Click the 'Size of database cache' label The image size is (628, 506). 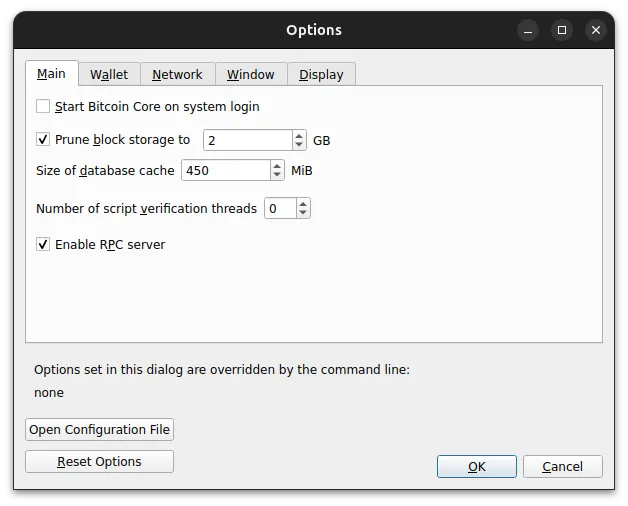tap(105, 170)
